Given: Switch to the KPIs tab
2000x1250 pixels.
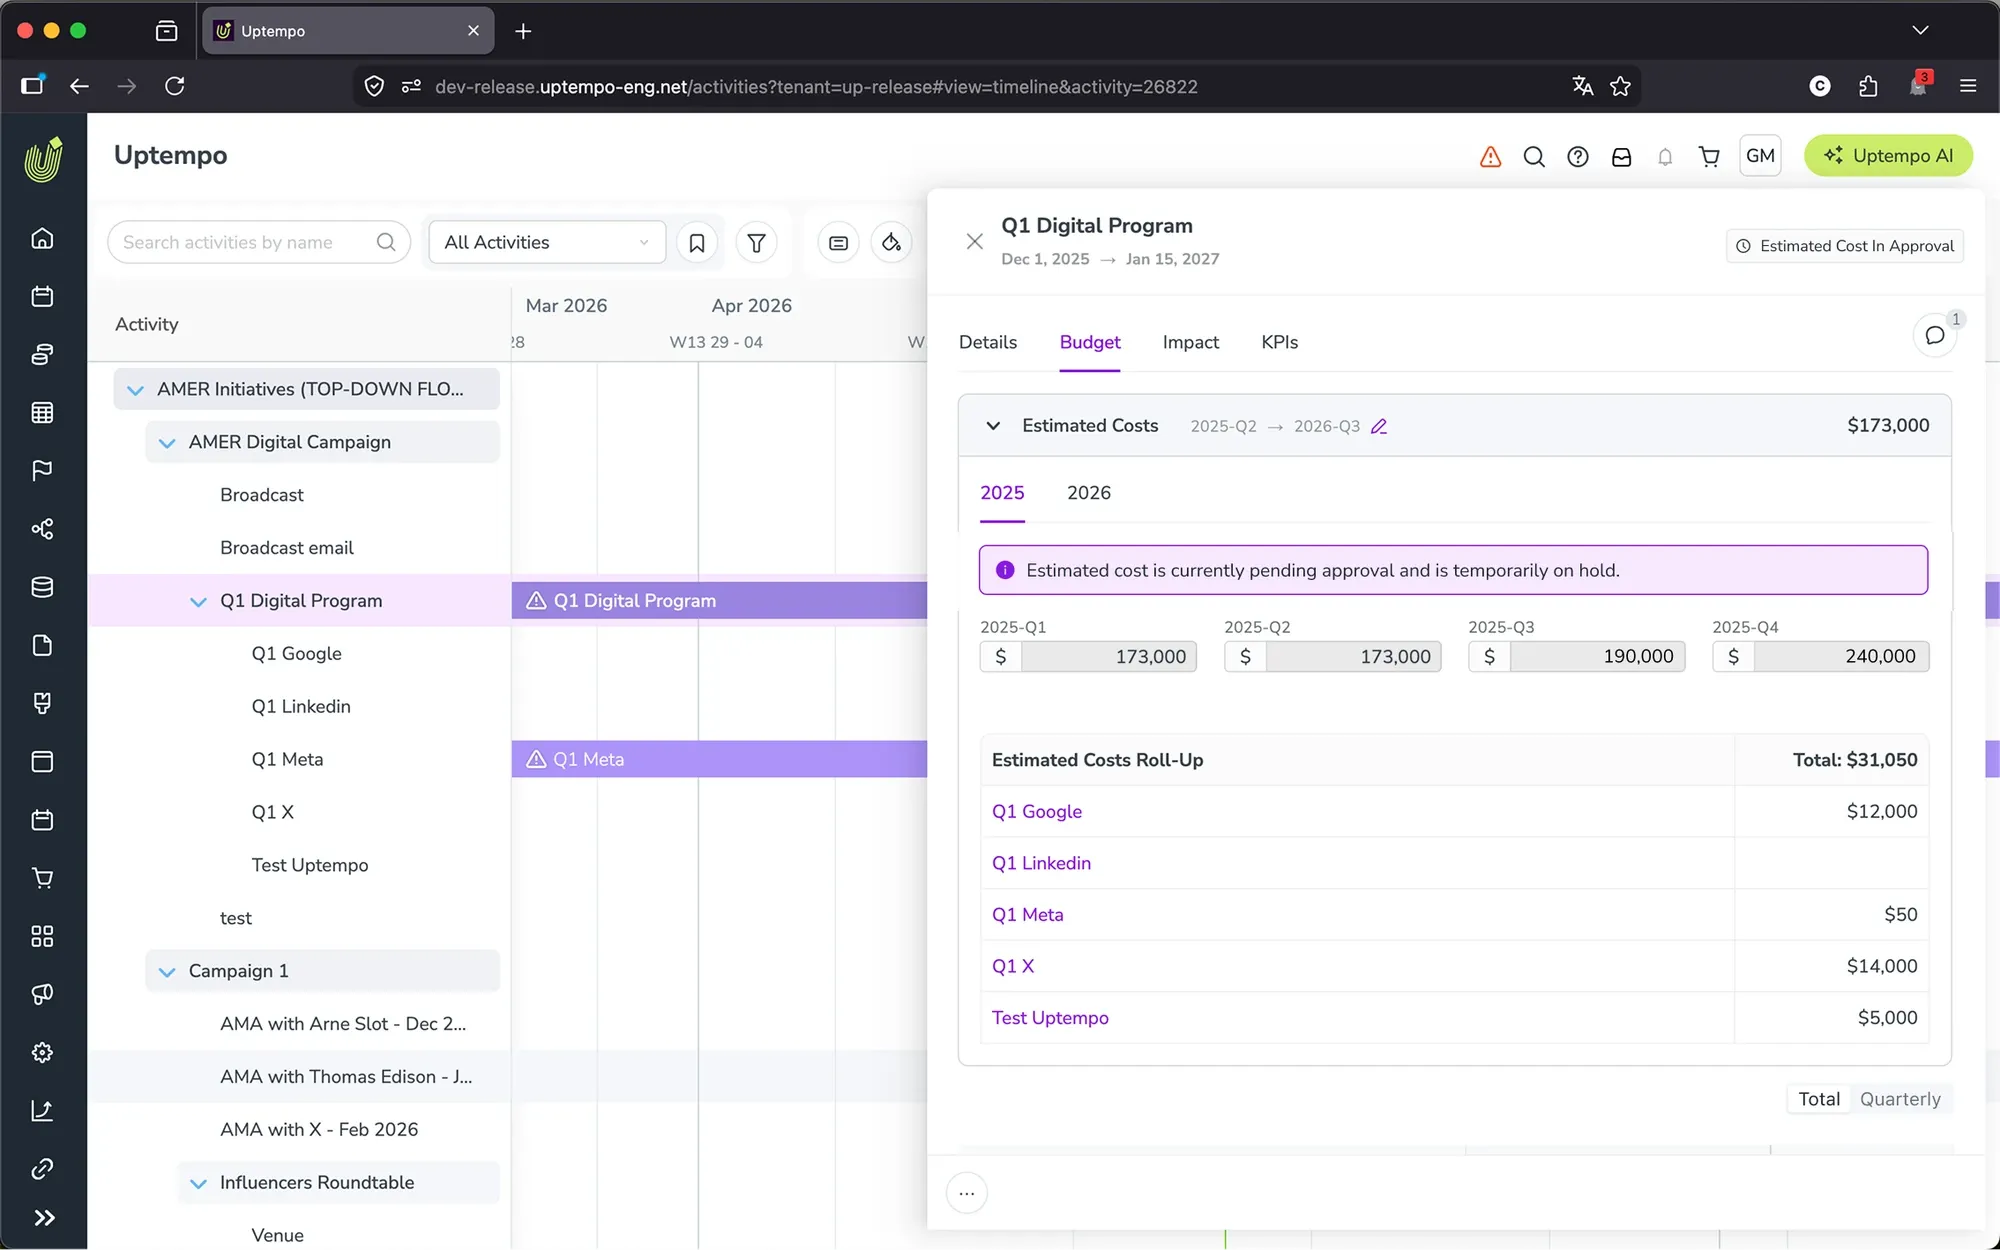Looking at the screenshot, I should coord(1280,342).
